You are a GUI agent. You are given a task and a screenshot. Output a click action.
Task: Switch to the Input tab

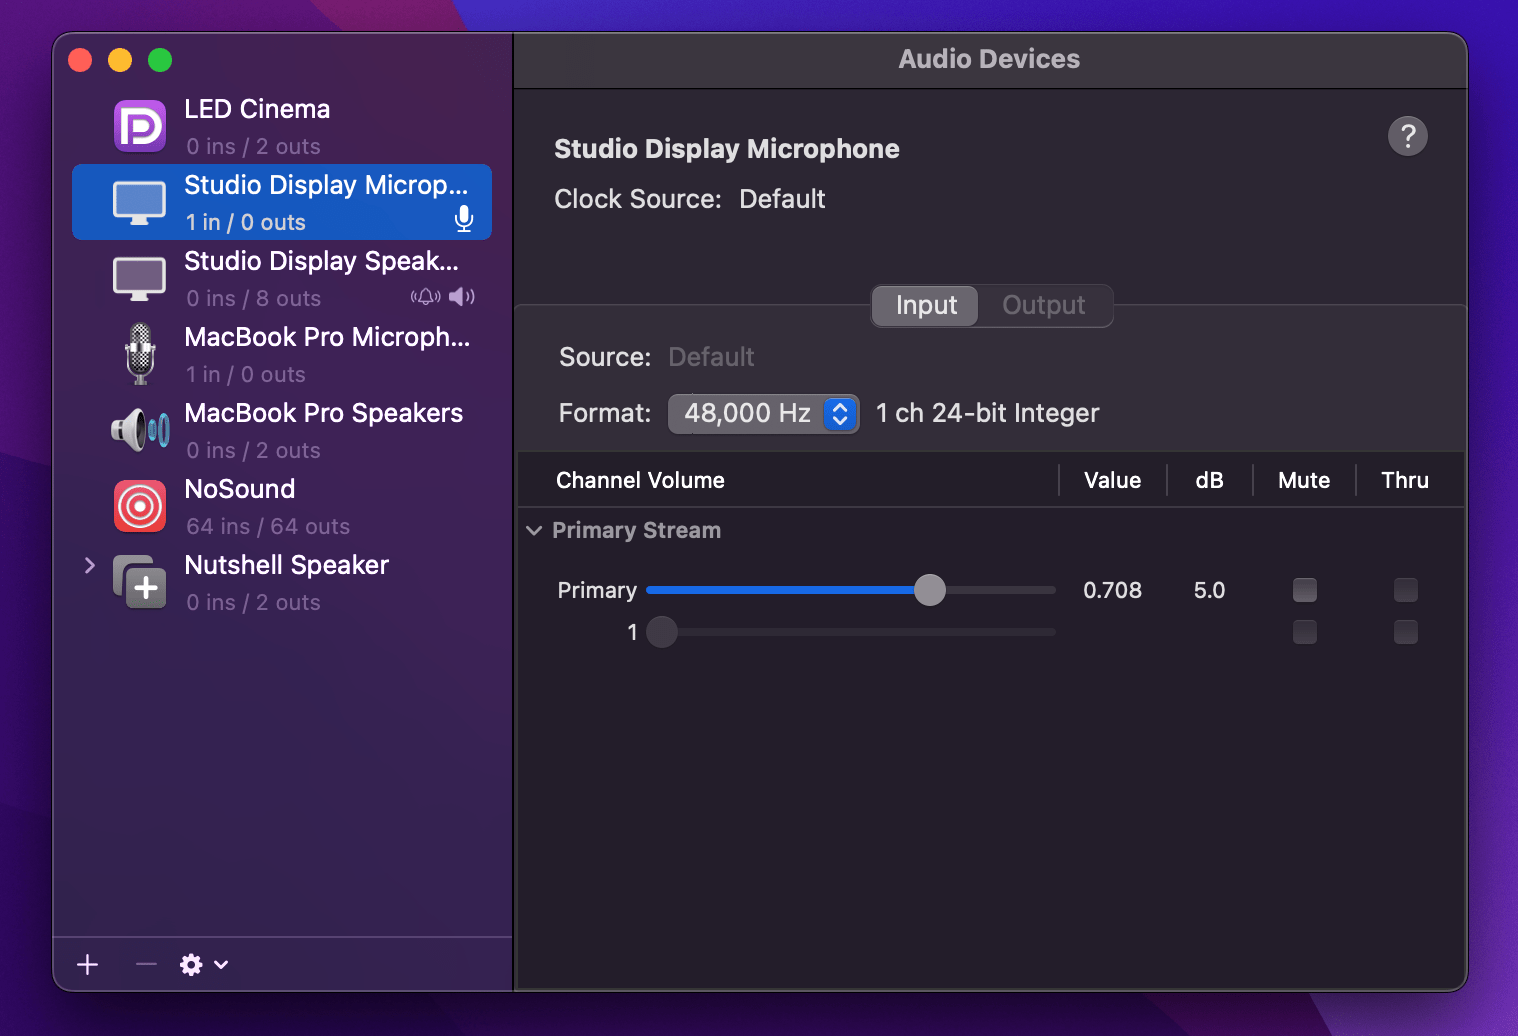(926, 305)
